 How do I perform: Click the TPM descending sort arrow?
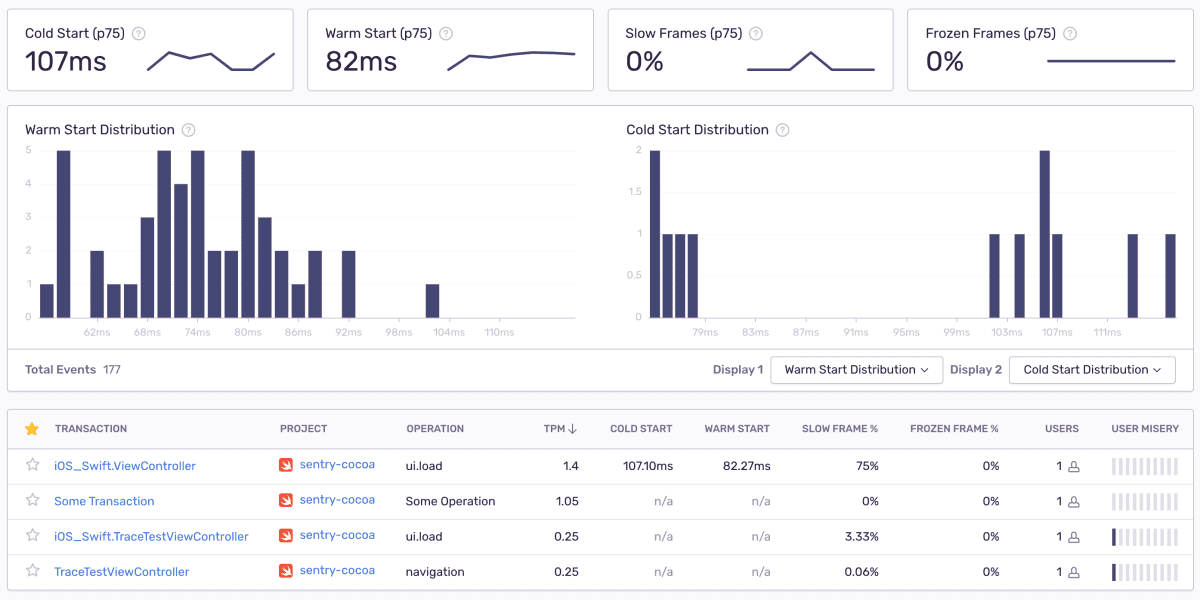click(570, 428)
